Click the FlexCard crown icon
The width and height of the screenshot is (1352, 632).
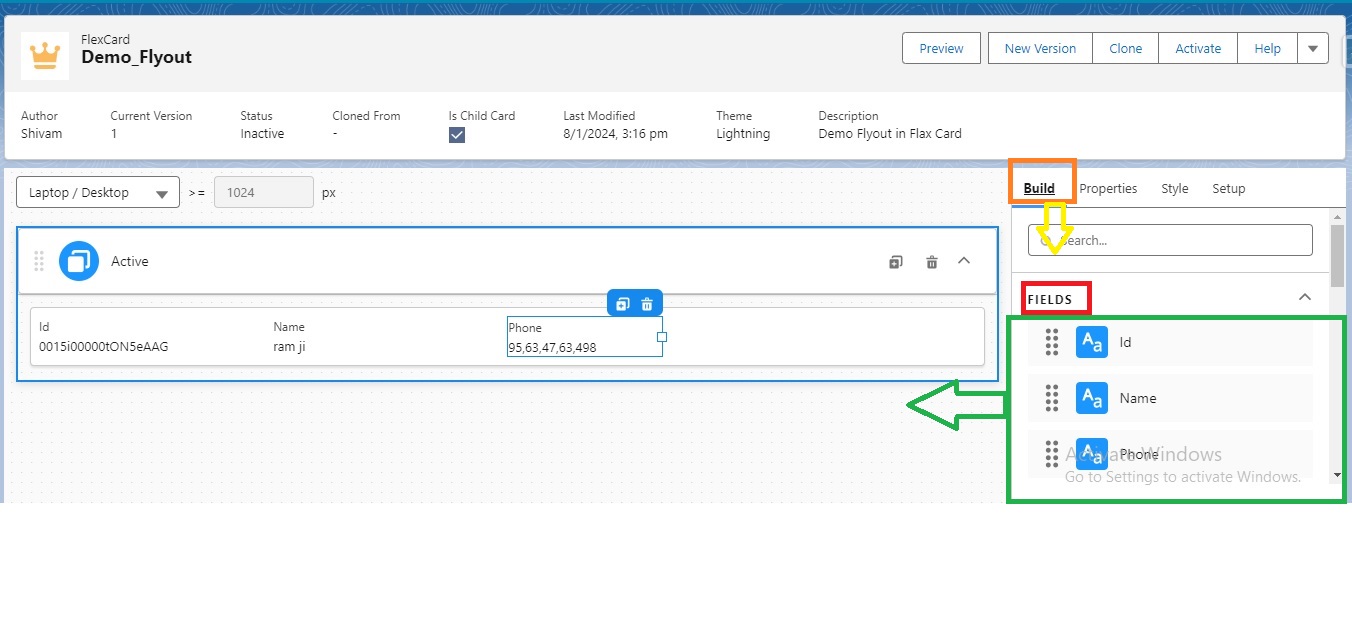pyautogui.click(x=45, y=56)
